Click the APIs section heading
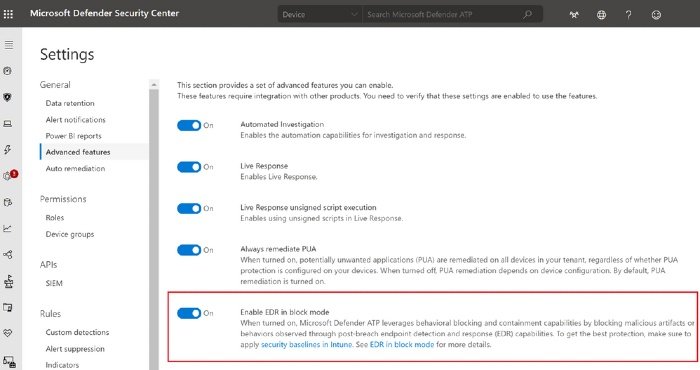 pyautogui.click(x=48, y=265)
